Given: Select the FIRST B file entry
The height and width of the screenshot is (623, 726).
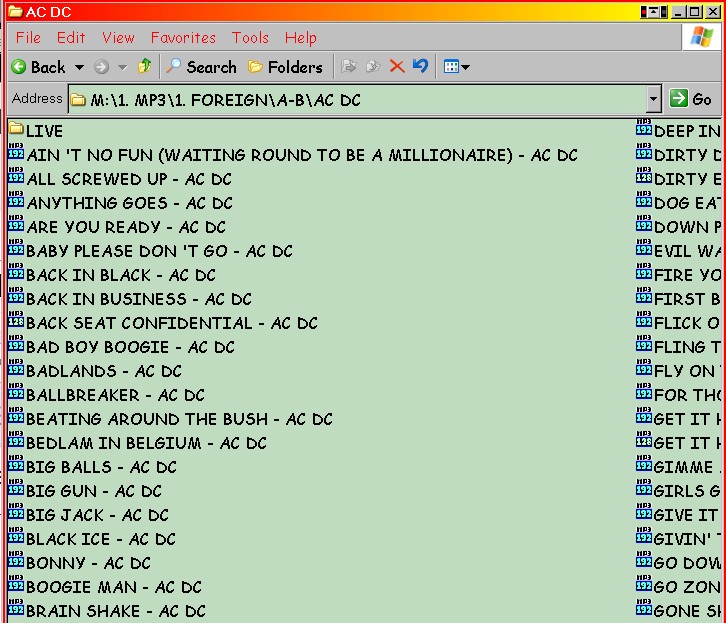Looking at the screenshot, I should point(678,299).
